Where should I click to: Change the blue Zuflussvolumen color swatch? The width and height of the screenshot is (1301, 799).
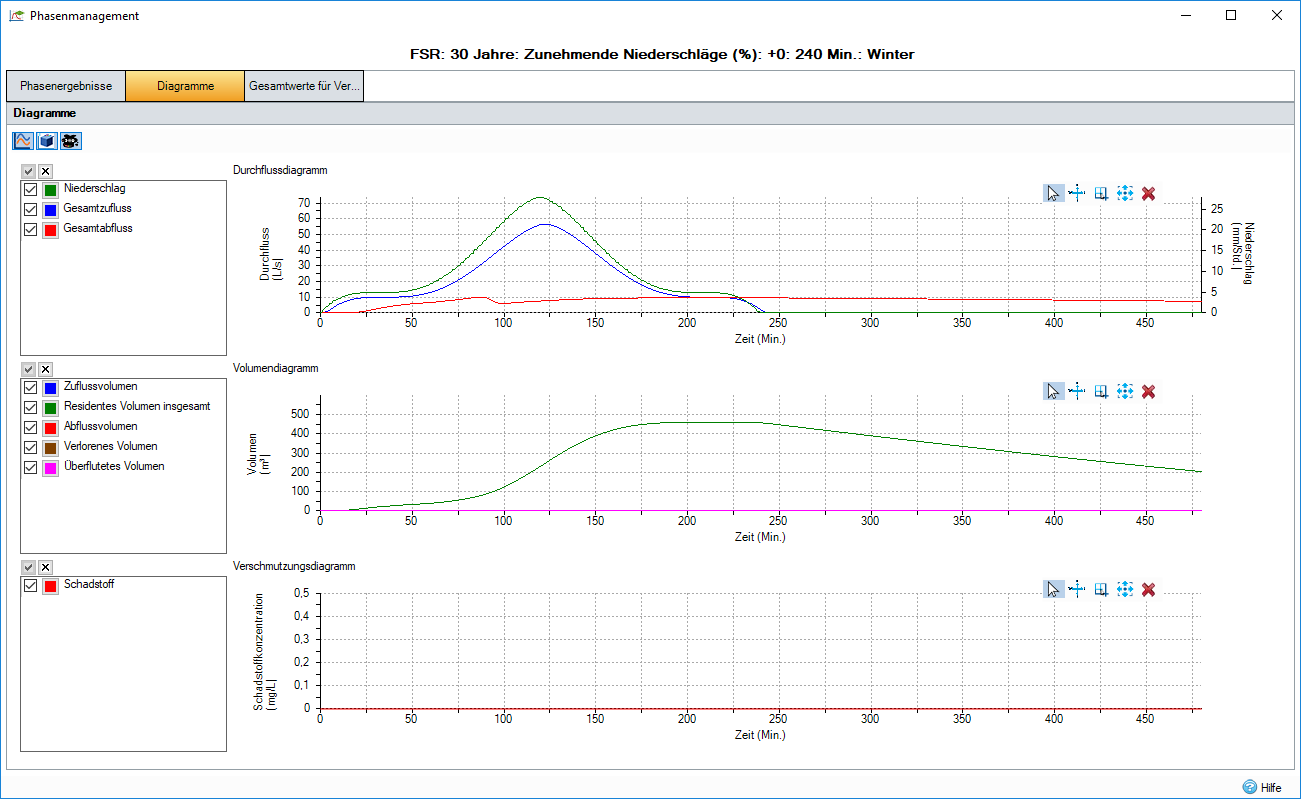tap(50, 387)
